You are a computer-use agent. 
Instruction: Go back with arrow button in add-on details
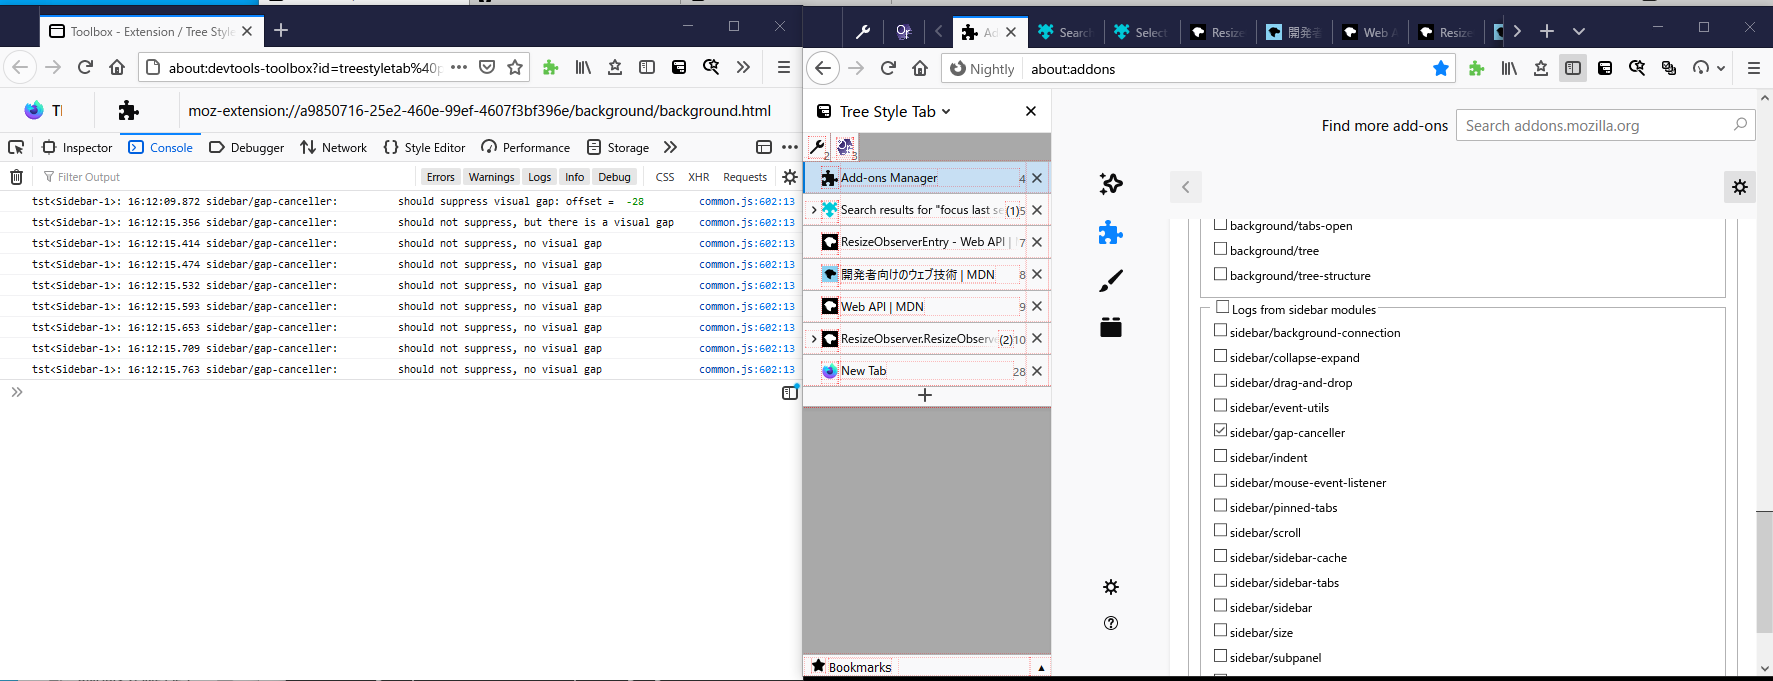coord(1186,187)
